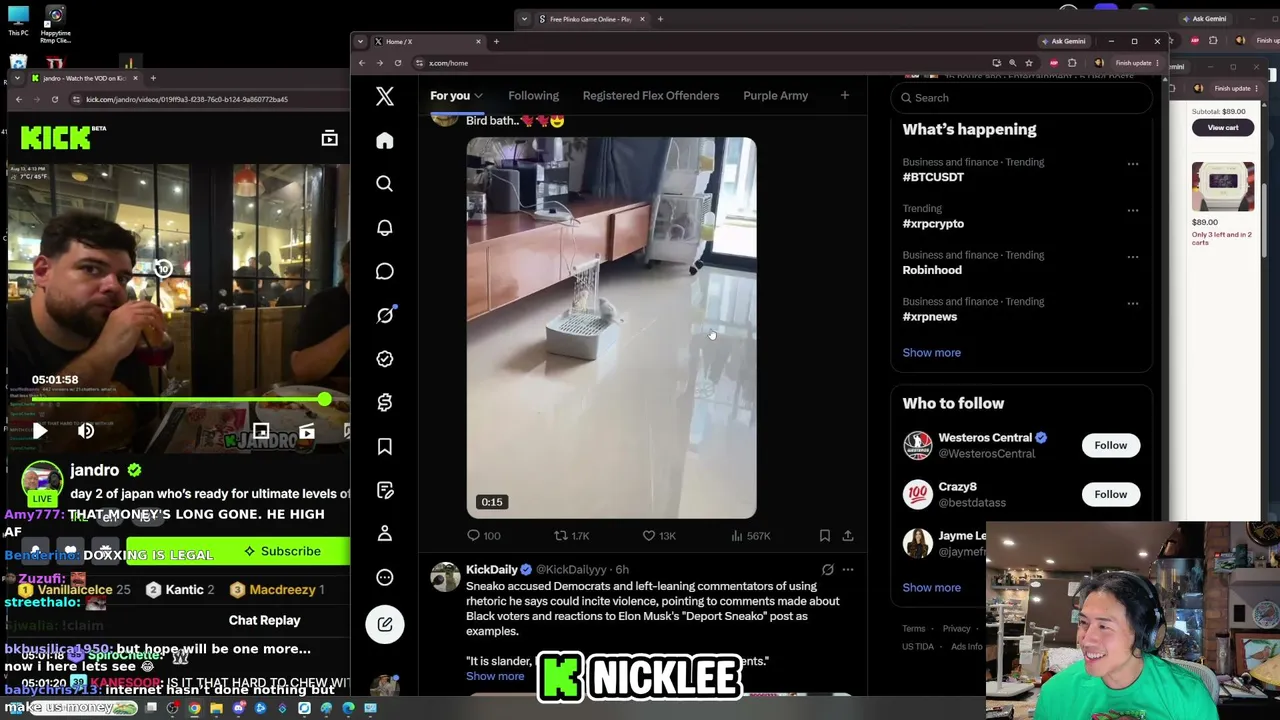Open Profile in the X sidebar
This screenshot has height=720, width=1280.
pyautogui.click(x=385, y=534)
